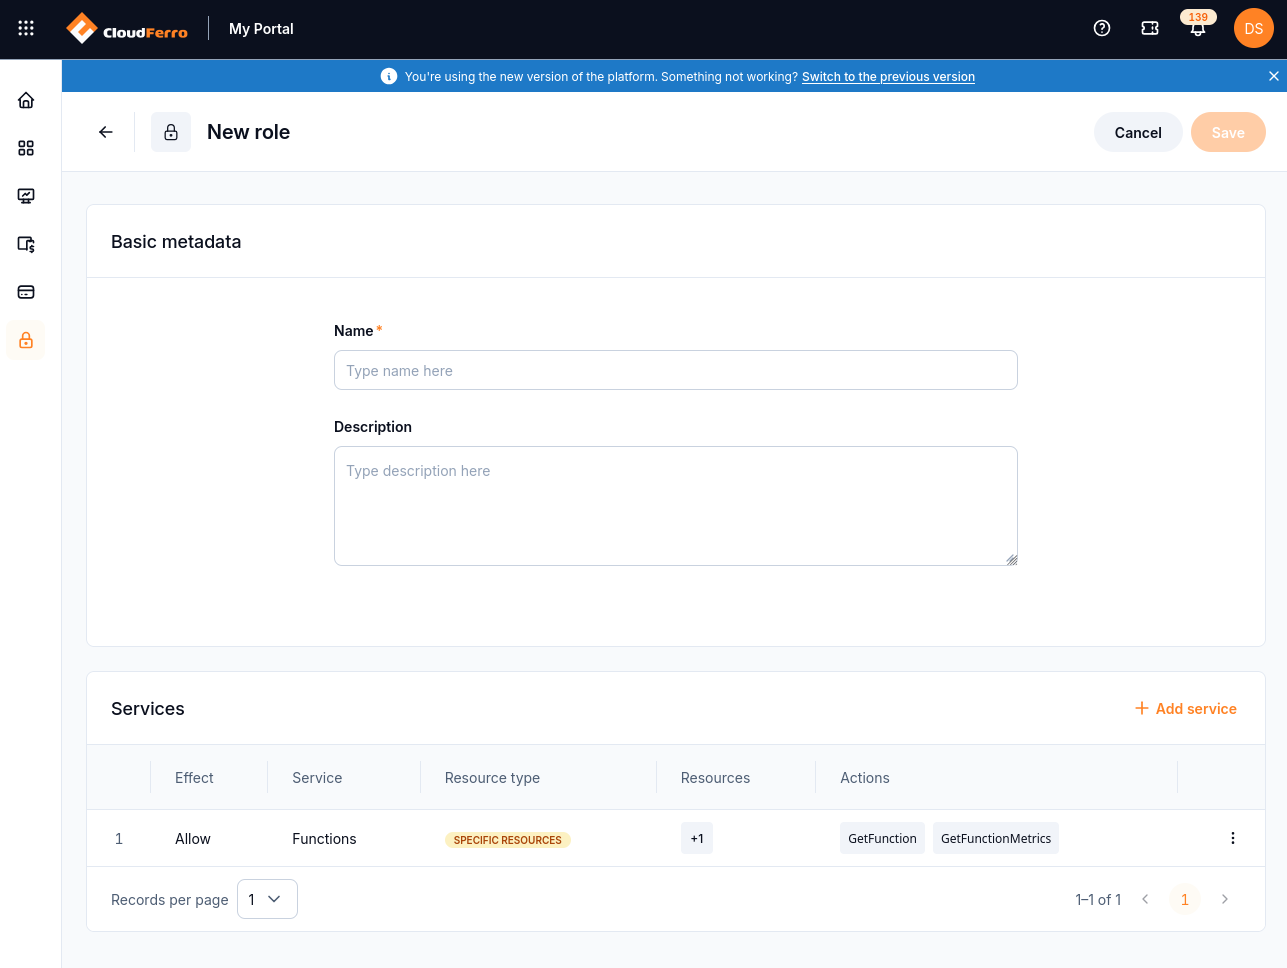Open the Functions row three-dot menu
1287x968 pixels.
[1232, 838]
